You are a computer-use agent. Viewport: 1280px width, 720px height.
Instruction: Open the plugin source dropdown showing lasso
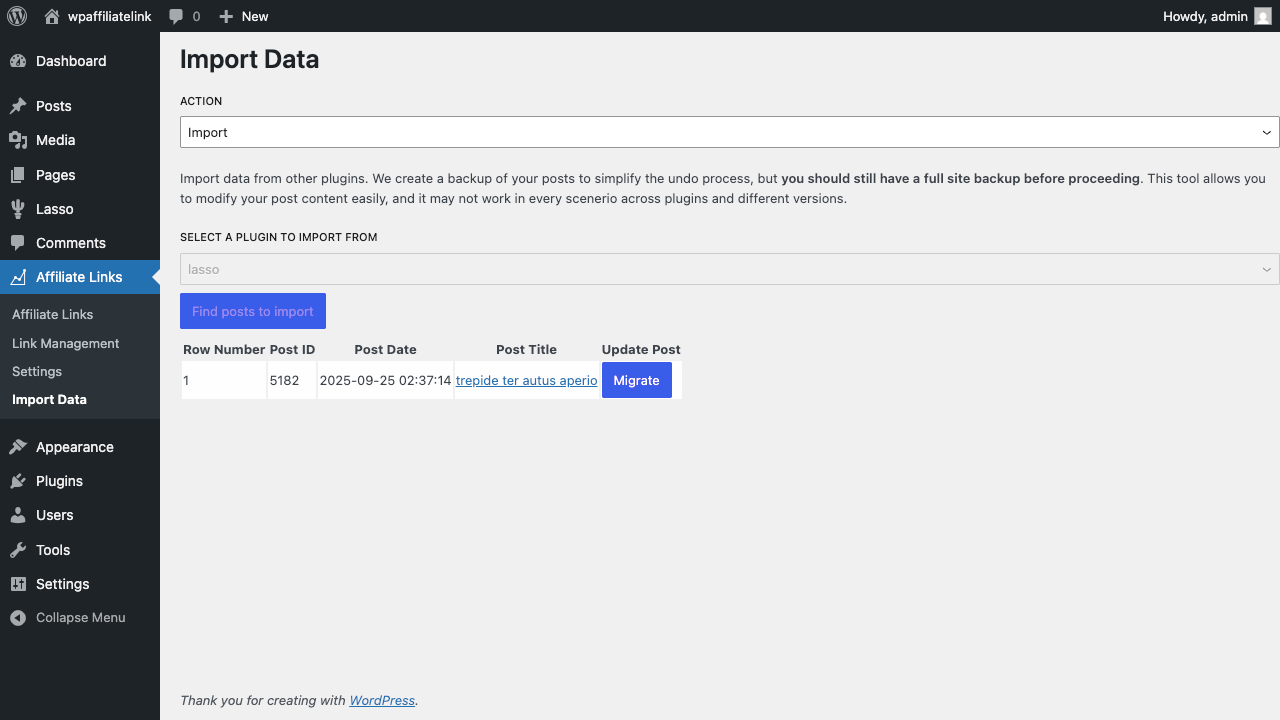pos(729,269)
